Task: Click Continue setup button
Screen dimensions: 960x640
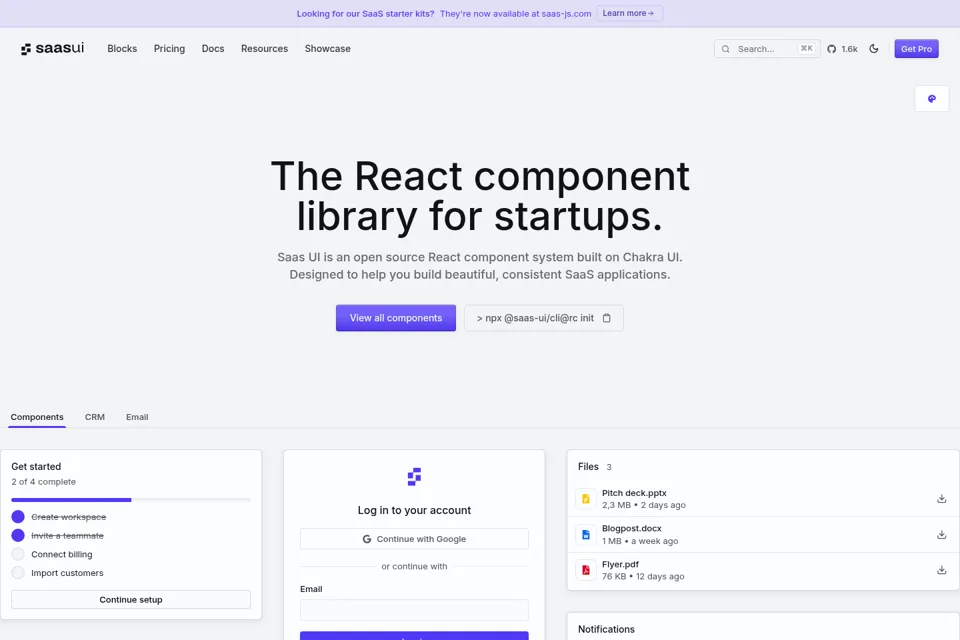Action: pos(131,600)
